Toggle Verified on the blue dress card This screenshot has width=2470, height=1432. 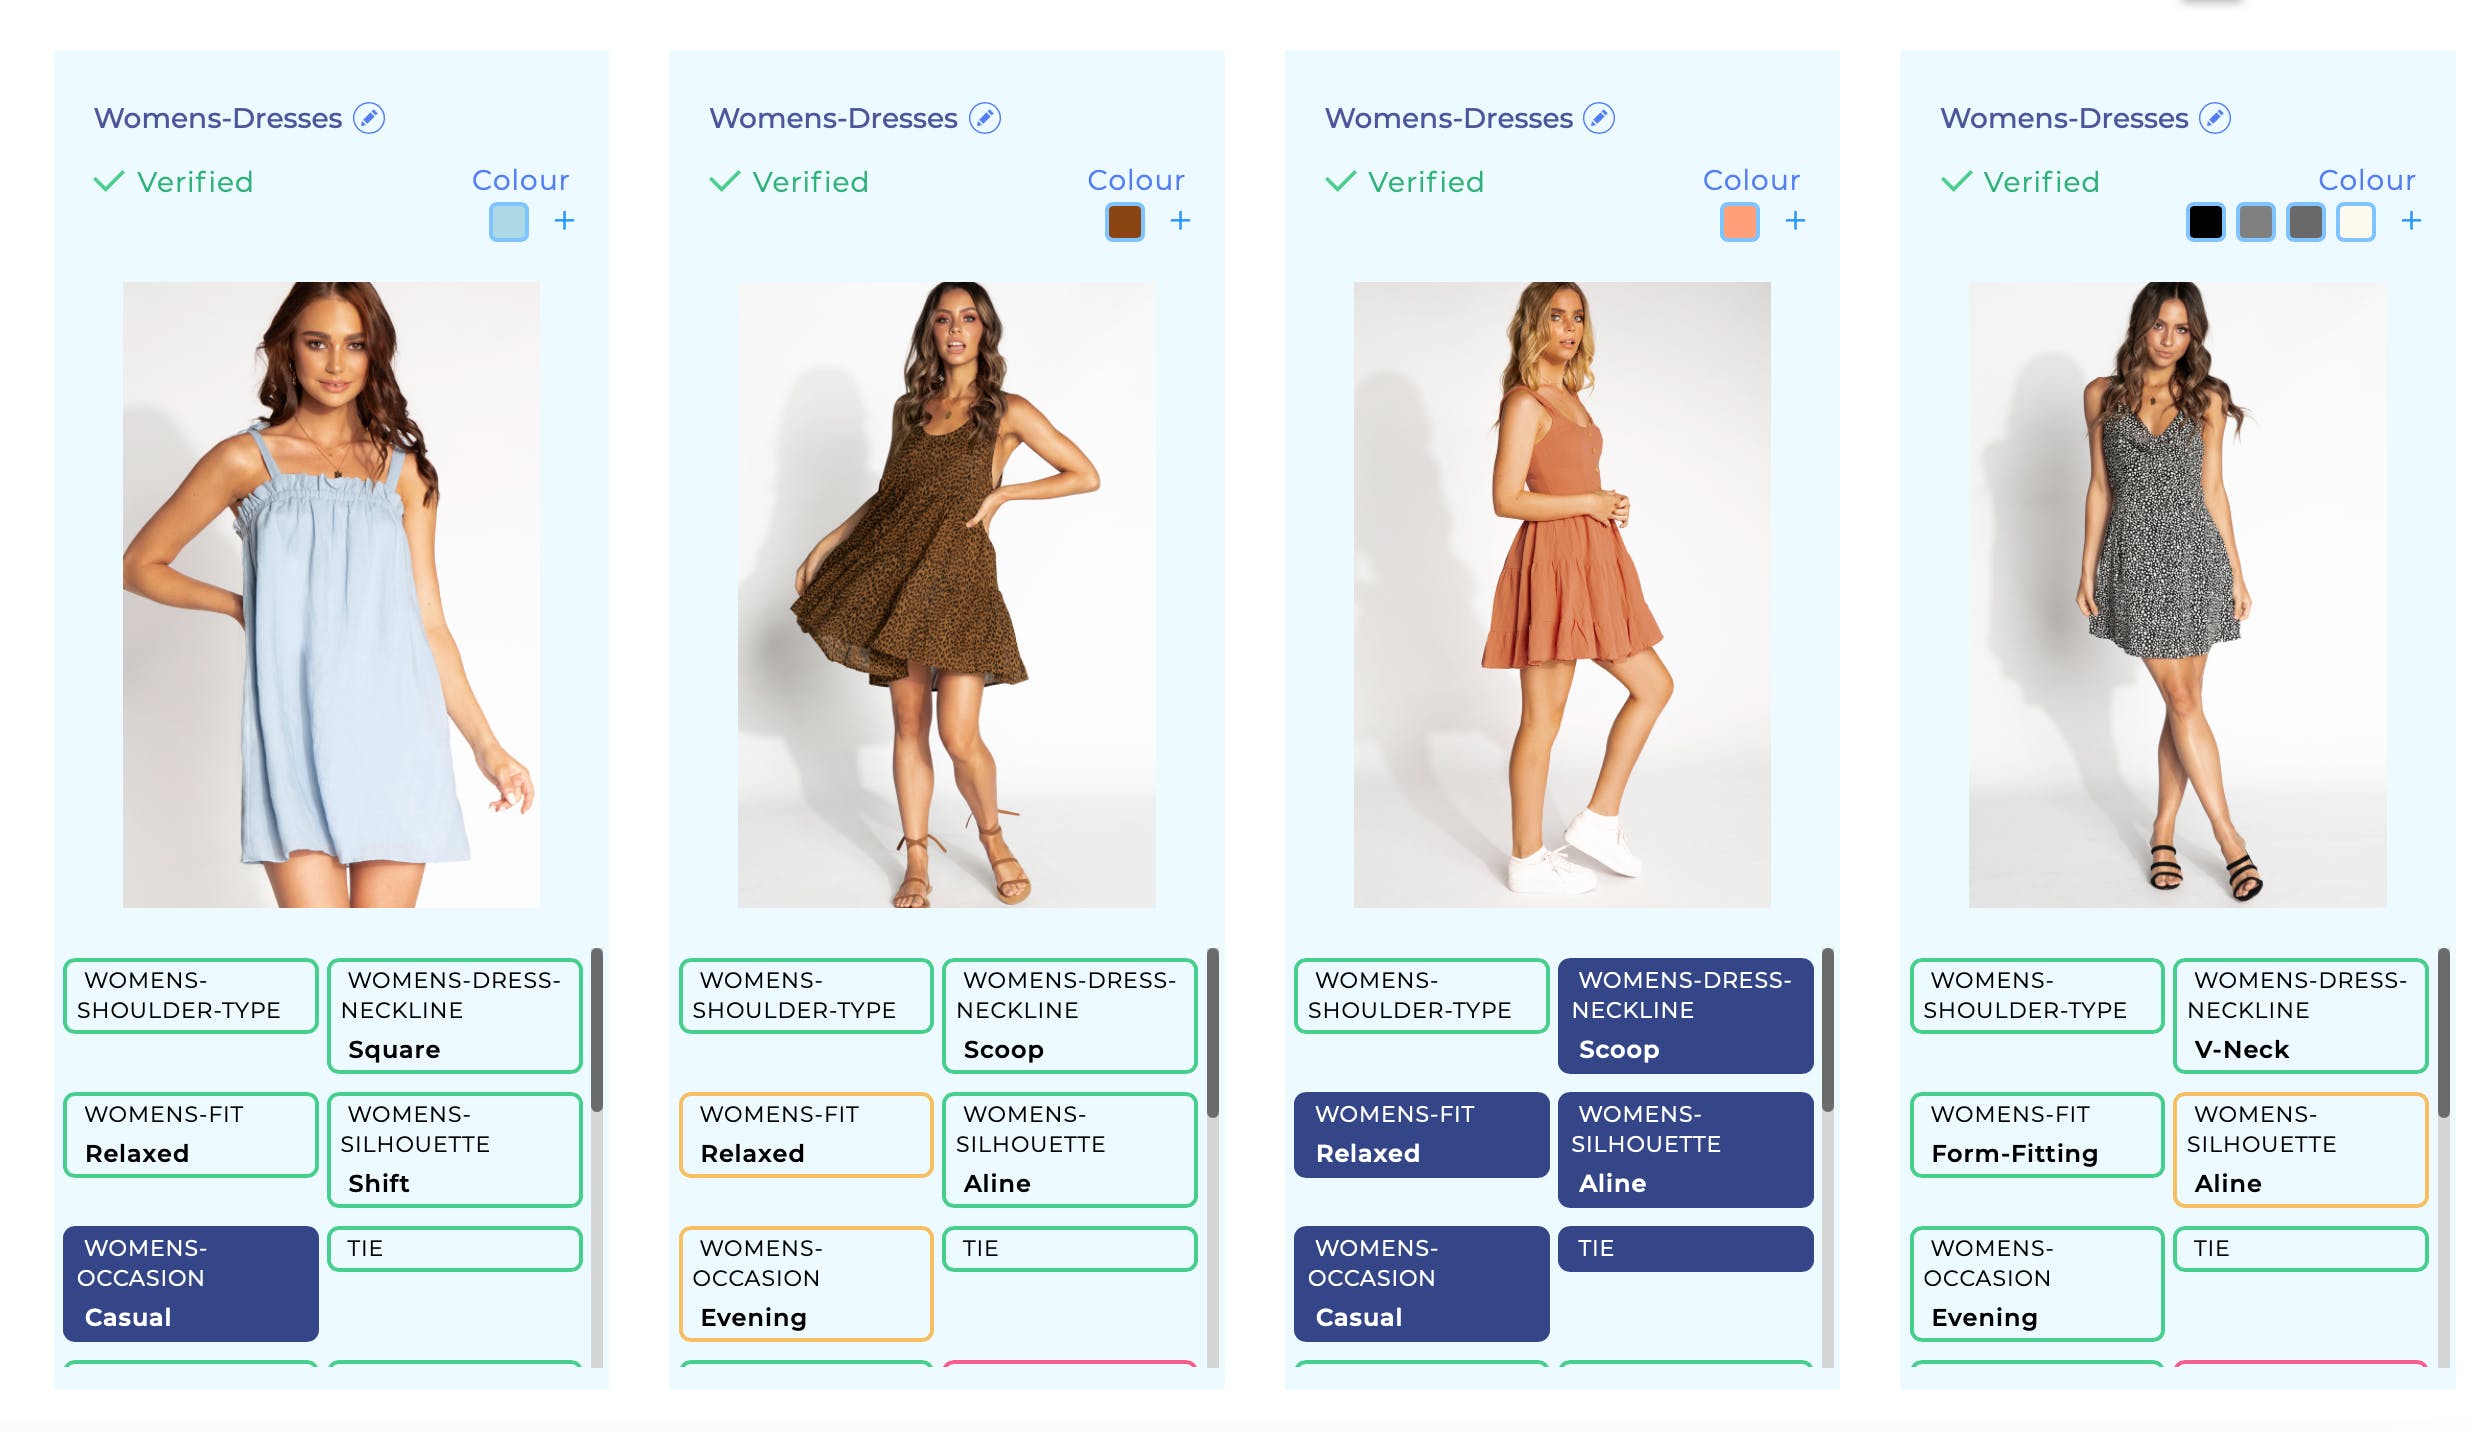pyautogui.click(x=173, y=182)
